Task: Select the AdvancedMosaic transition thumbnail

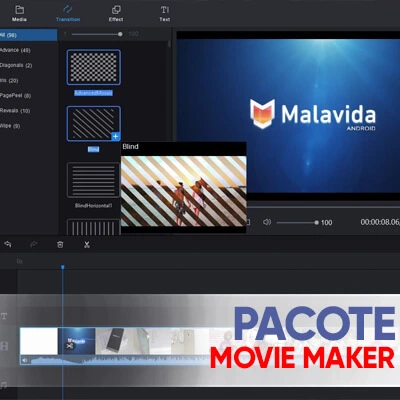Action: click(x=94, y=67)
